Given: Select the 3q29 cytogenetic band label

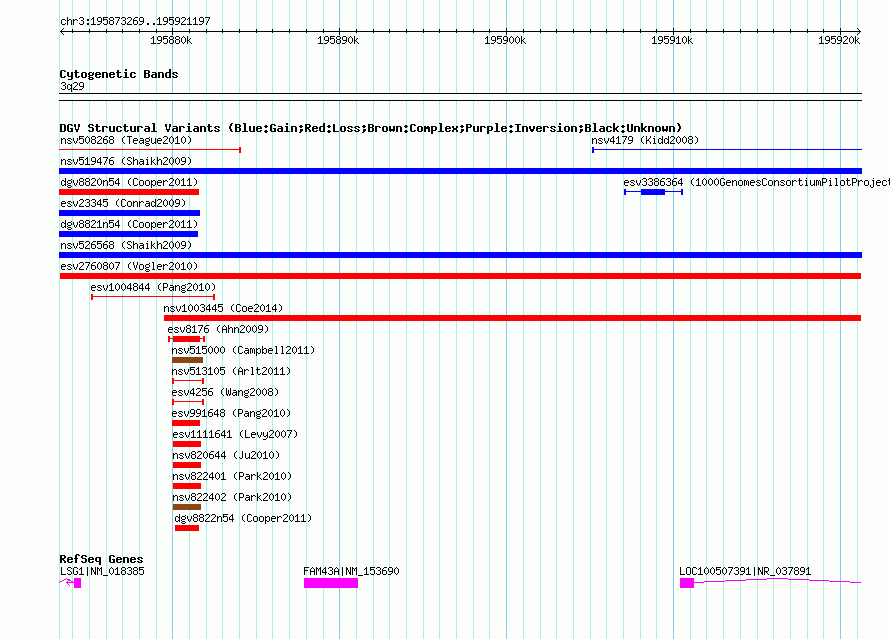Looking at the screenshot, I should [x=72, y=86].
